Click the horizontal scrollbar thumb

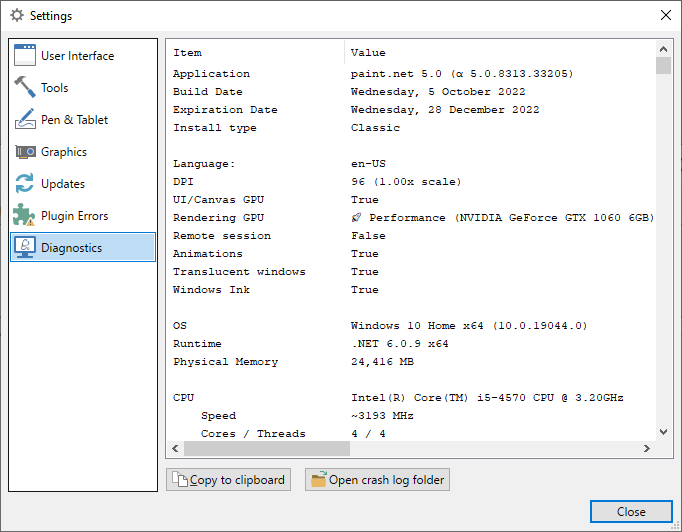click(267, 448)
